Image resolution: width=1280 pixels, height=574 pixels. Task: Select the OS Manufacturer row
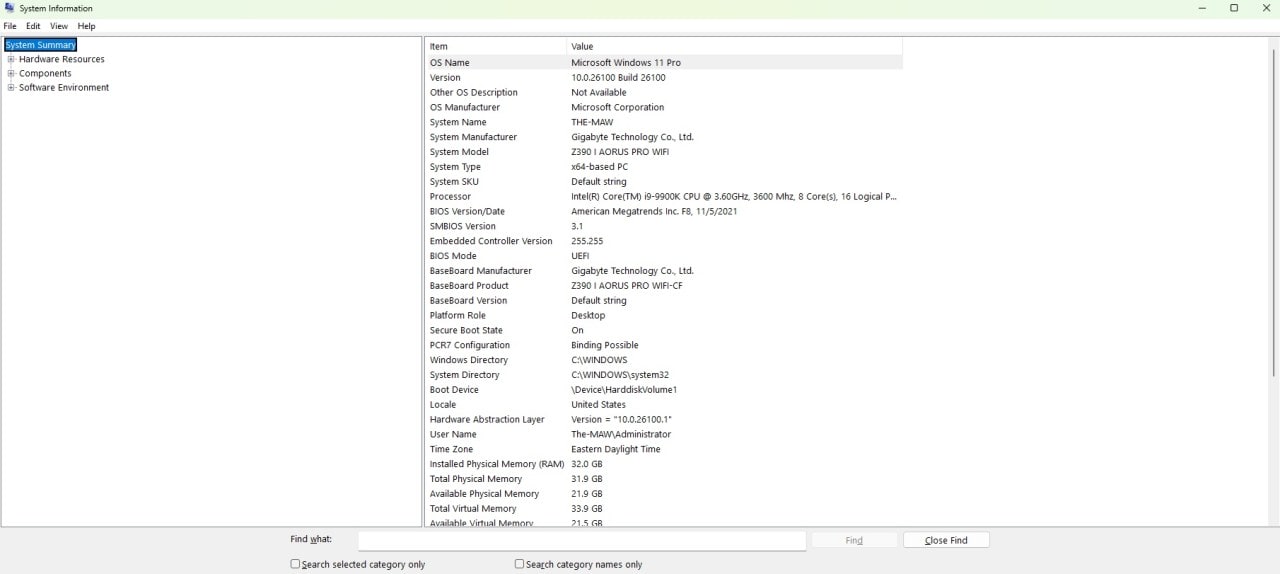[x=664, y=107]
